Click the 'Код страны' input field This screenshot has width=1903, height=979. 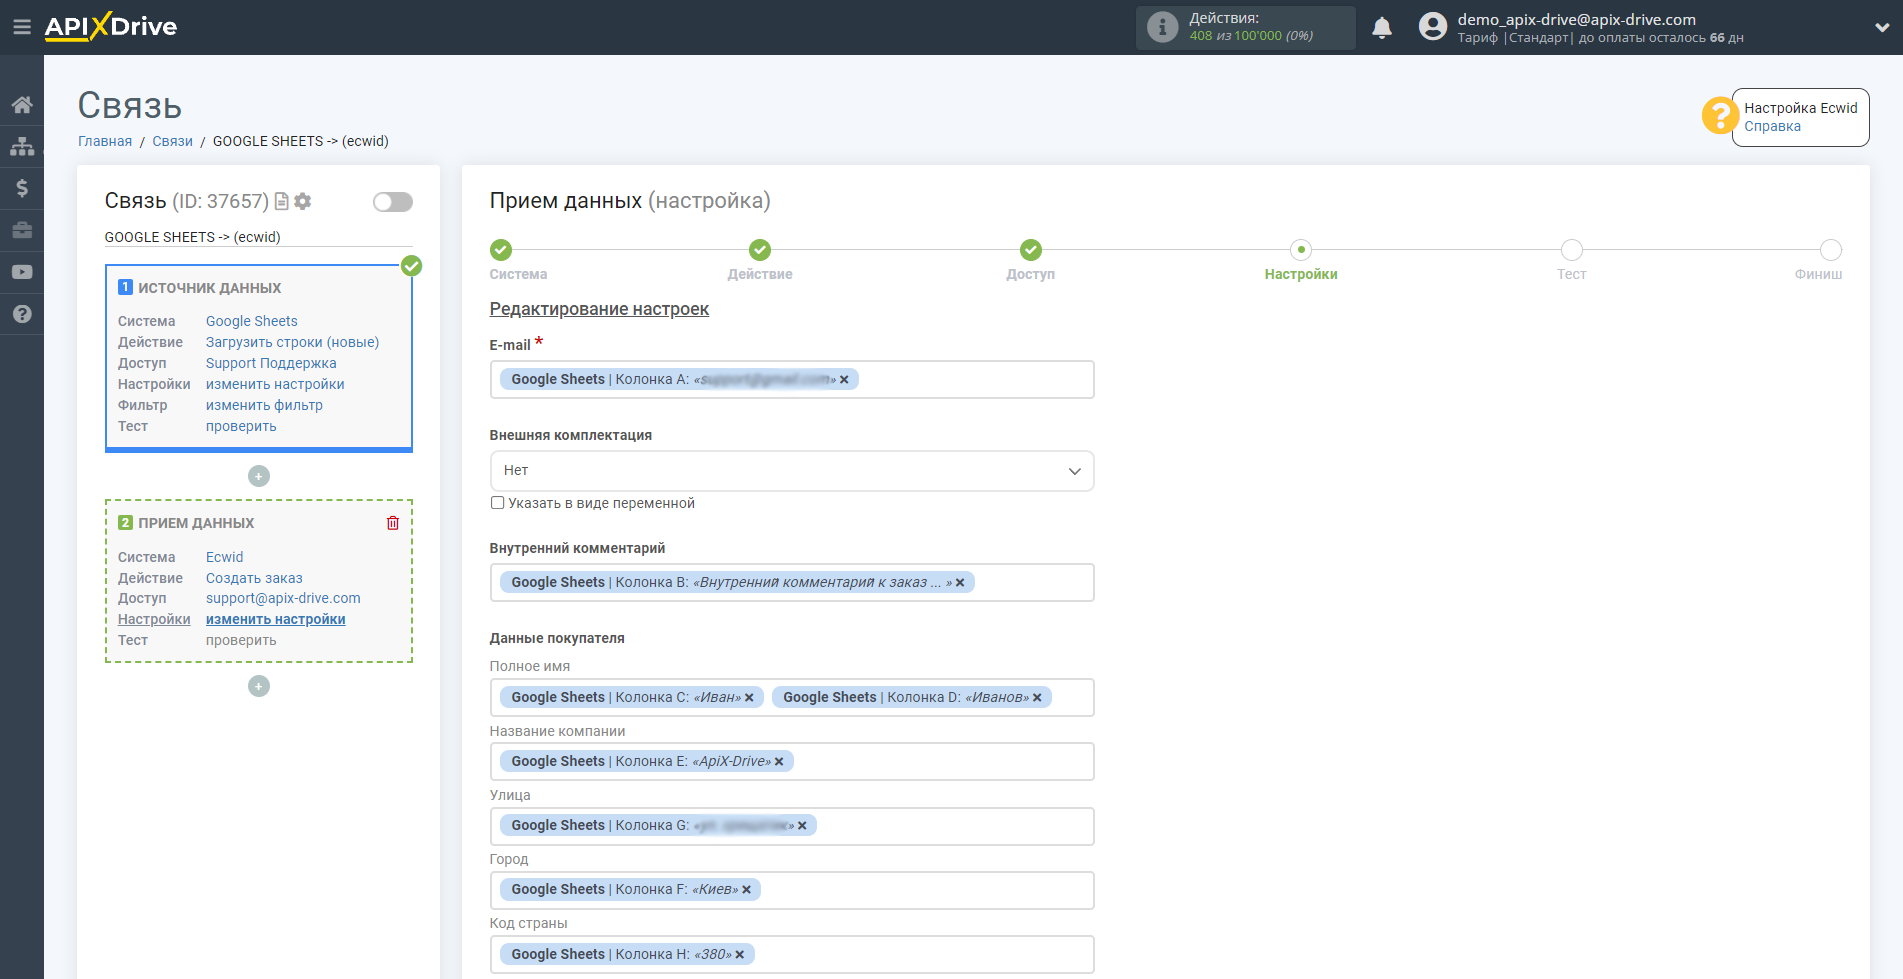(792, 955)
